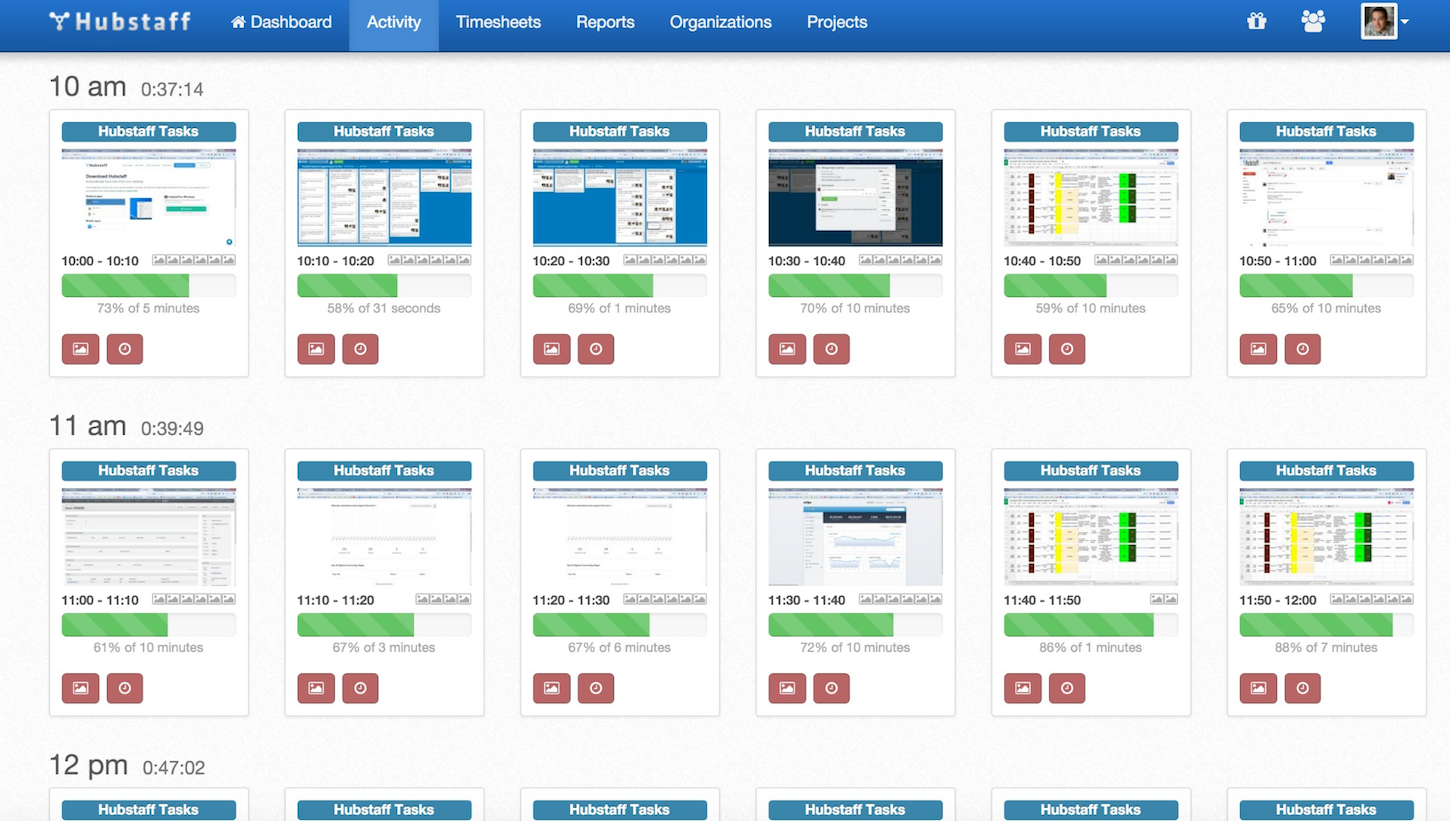This screenshot has height=821, width=1450.
Task: Enlarge the screenshot thumbnail for 11:00 - 11:10
Action: point(149,537)
